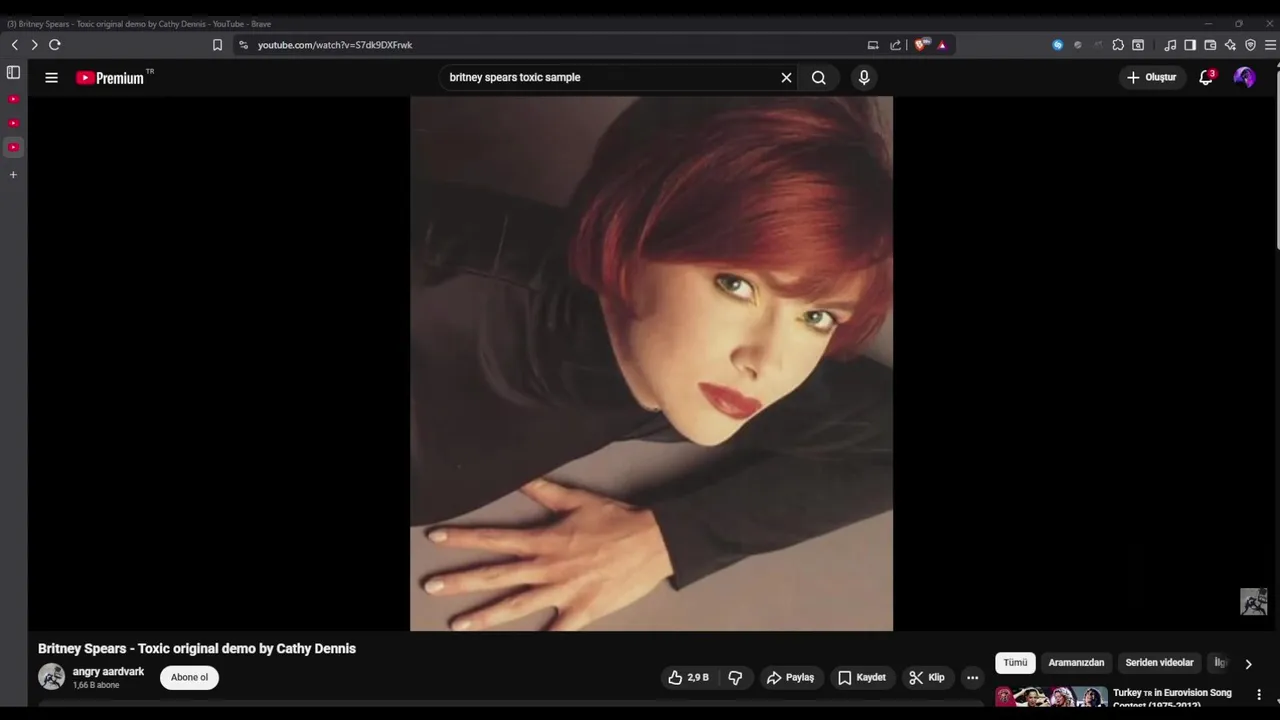Share video with Paylaş button

pyautogui.click(x=790, y=677)
